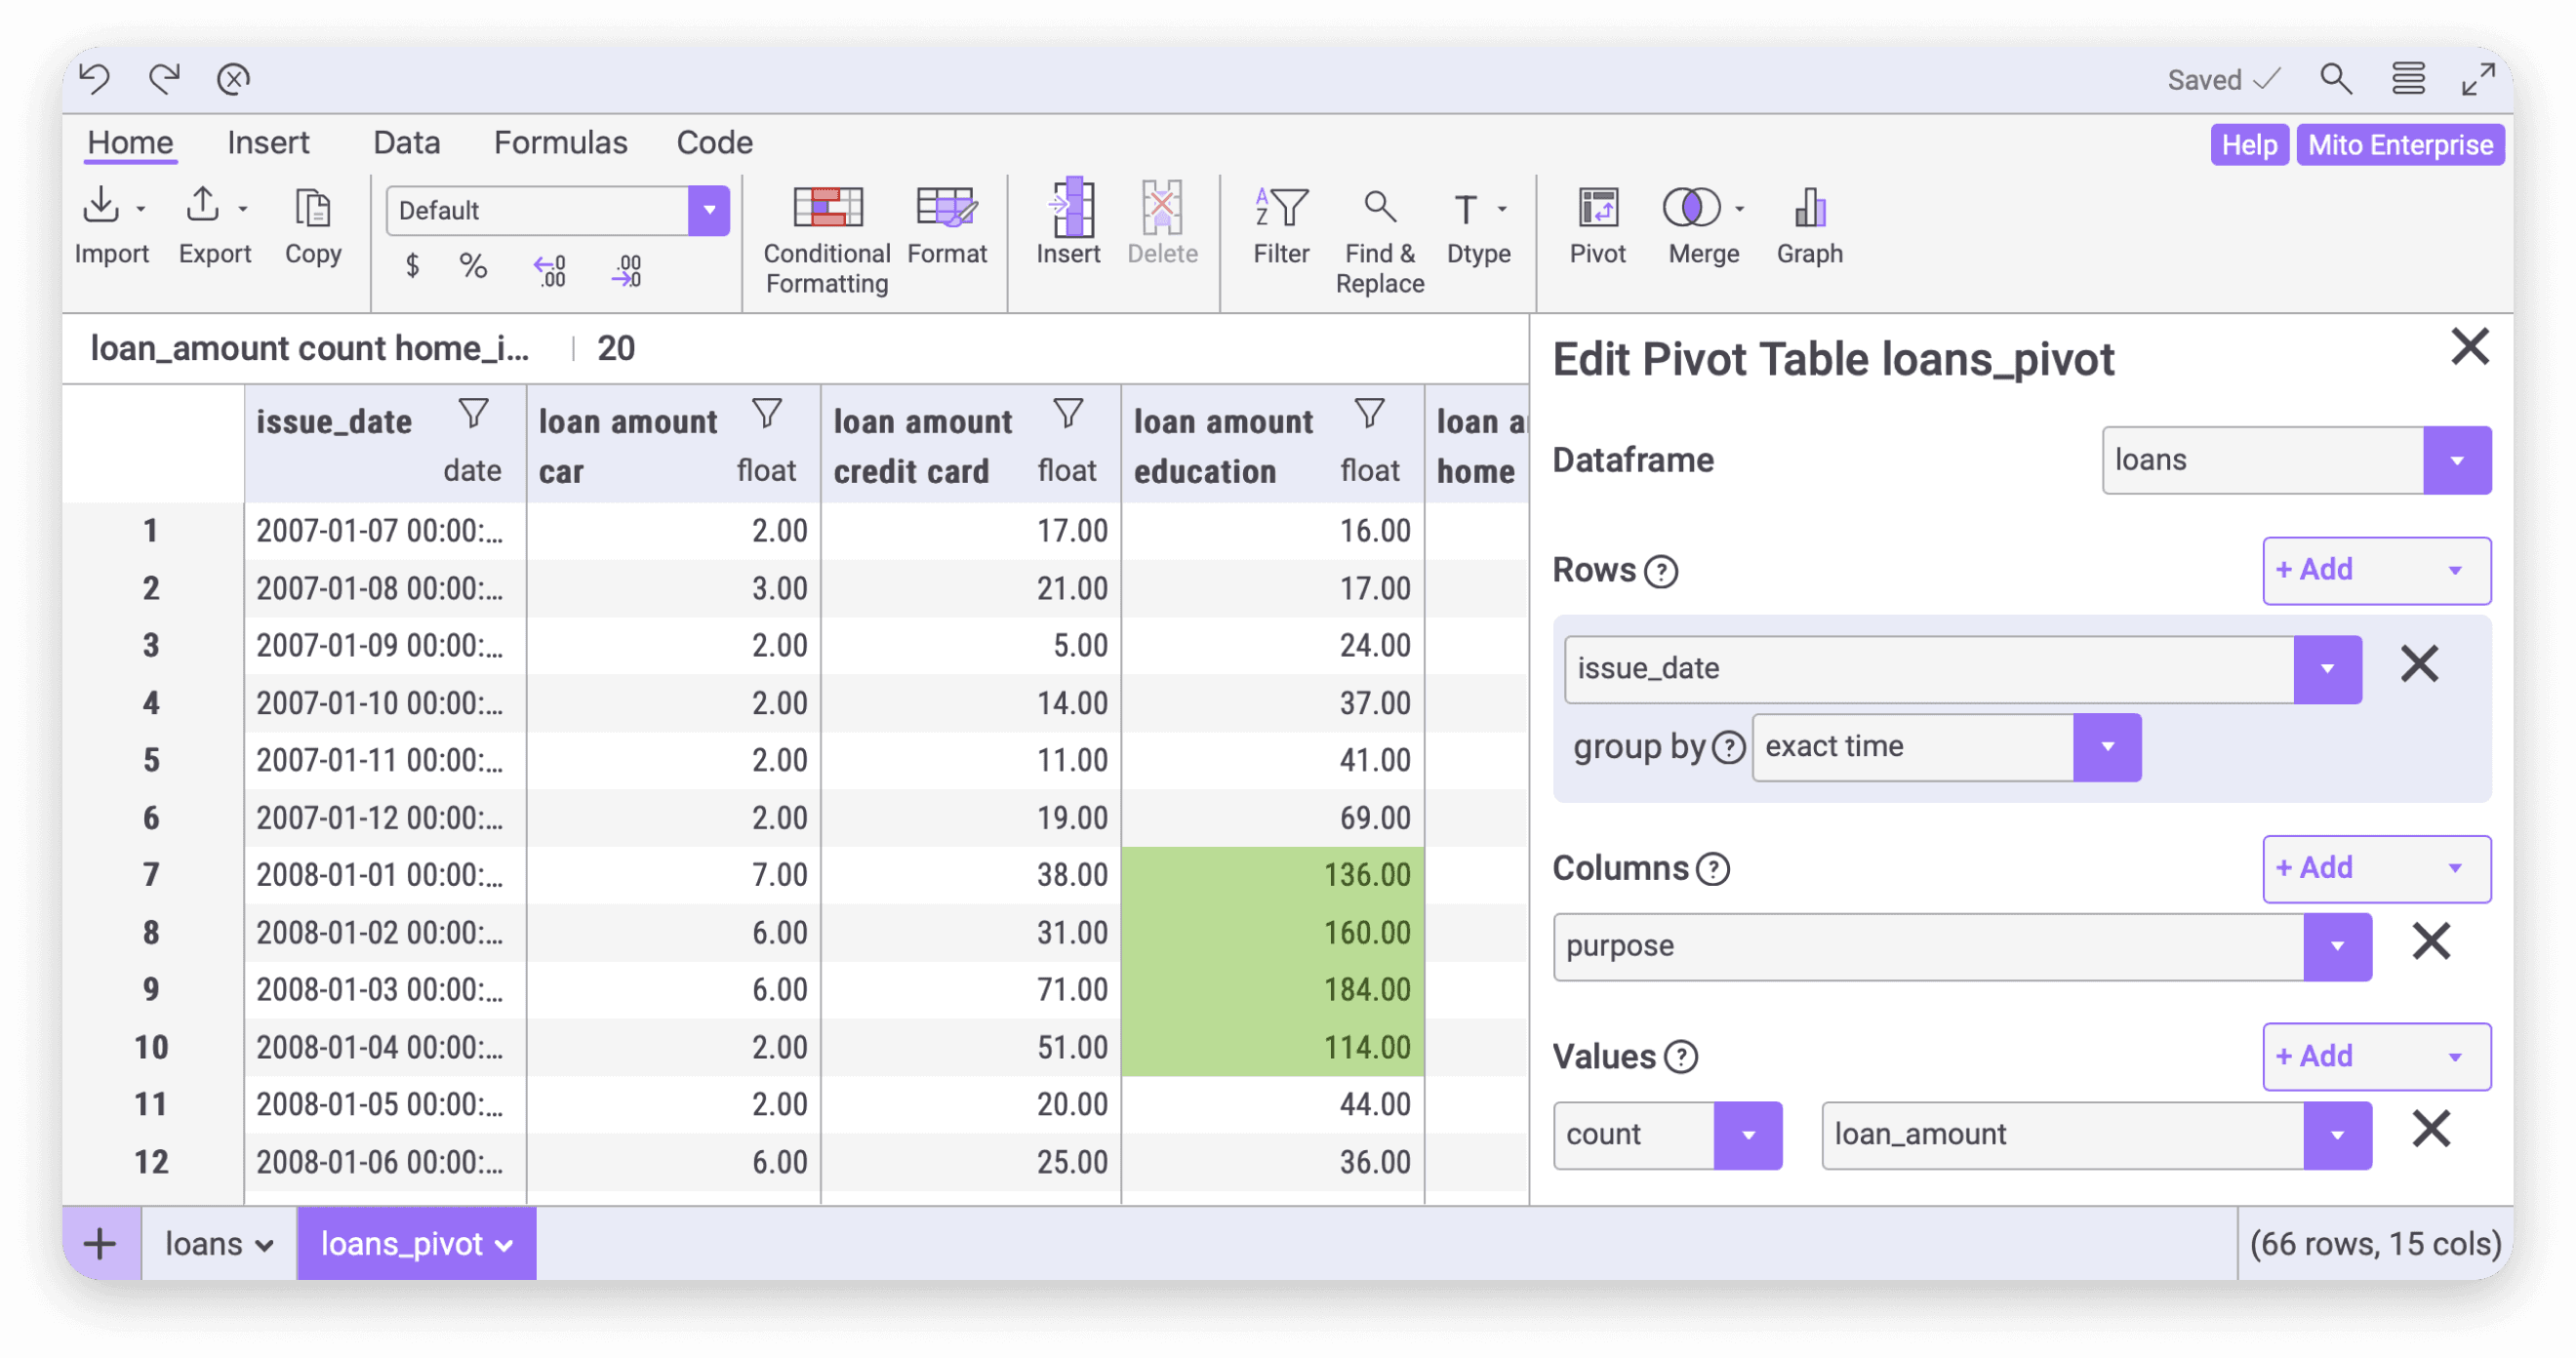Open Mito Enterprise page
The height and width of the screenshot is (1358, 2576).
tap(2400, 144)
